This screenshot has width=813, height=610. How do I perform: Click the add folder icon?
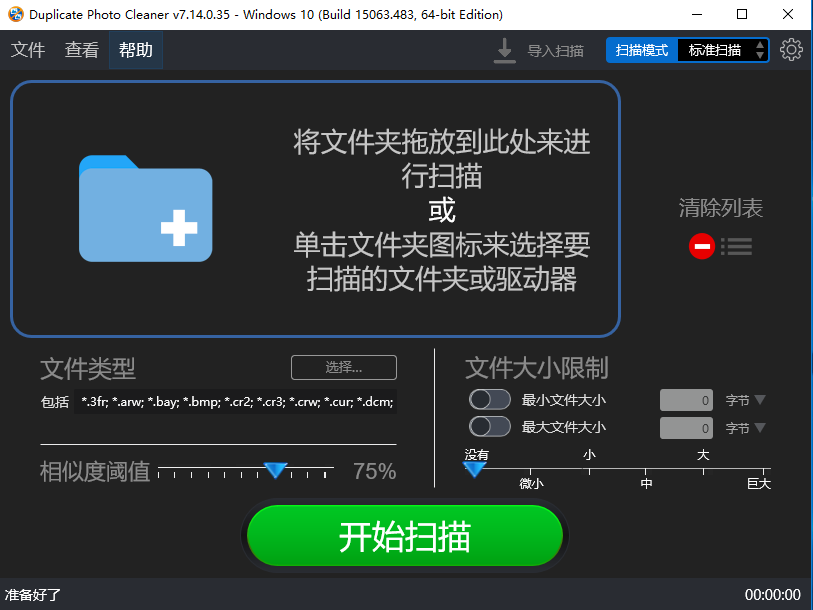point(146,208)
